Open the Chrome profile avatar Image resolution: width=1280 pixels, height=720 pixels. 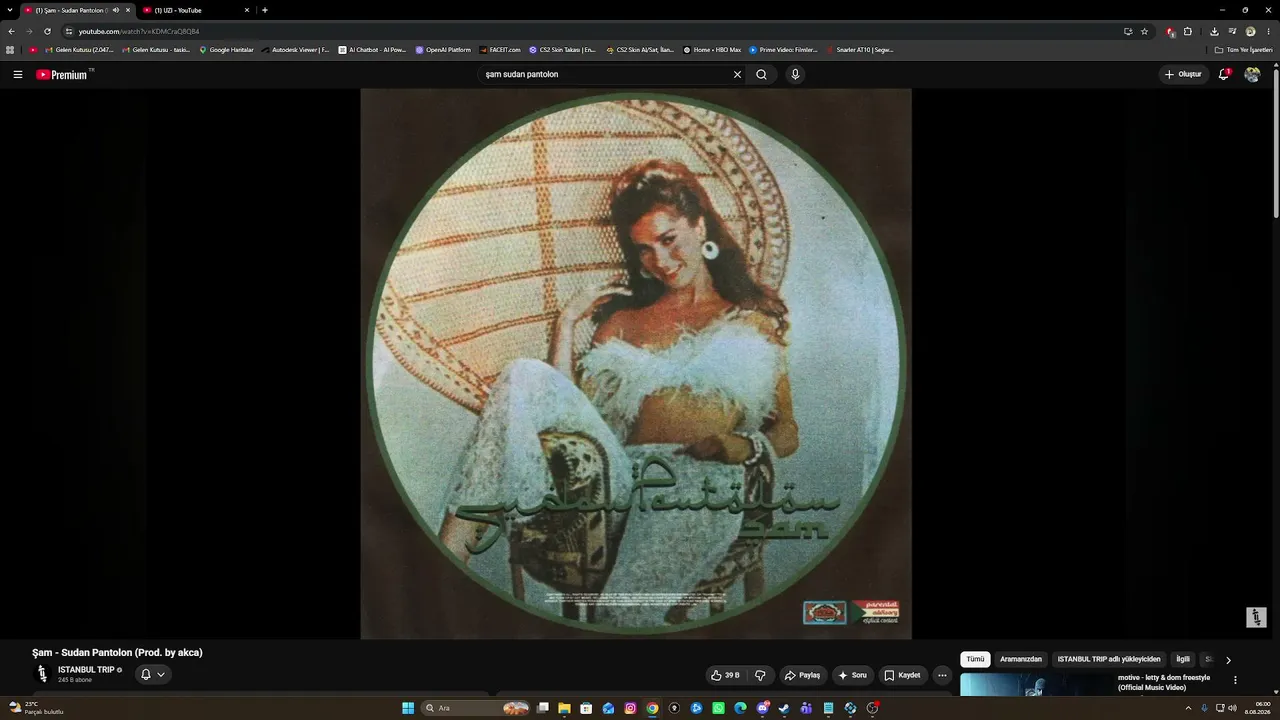[1250, 31]
